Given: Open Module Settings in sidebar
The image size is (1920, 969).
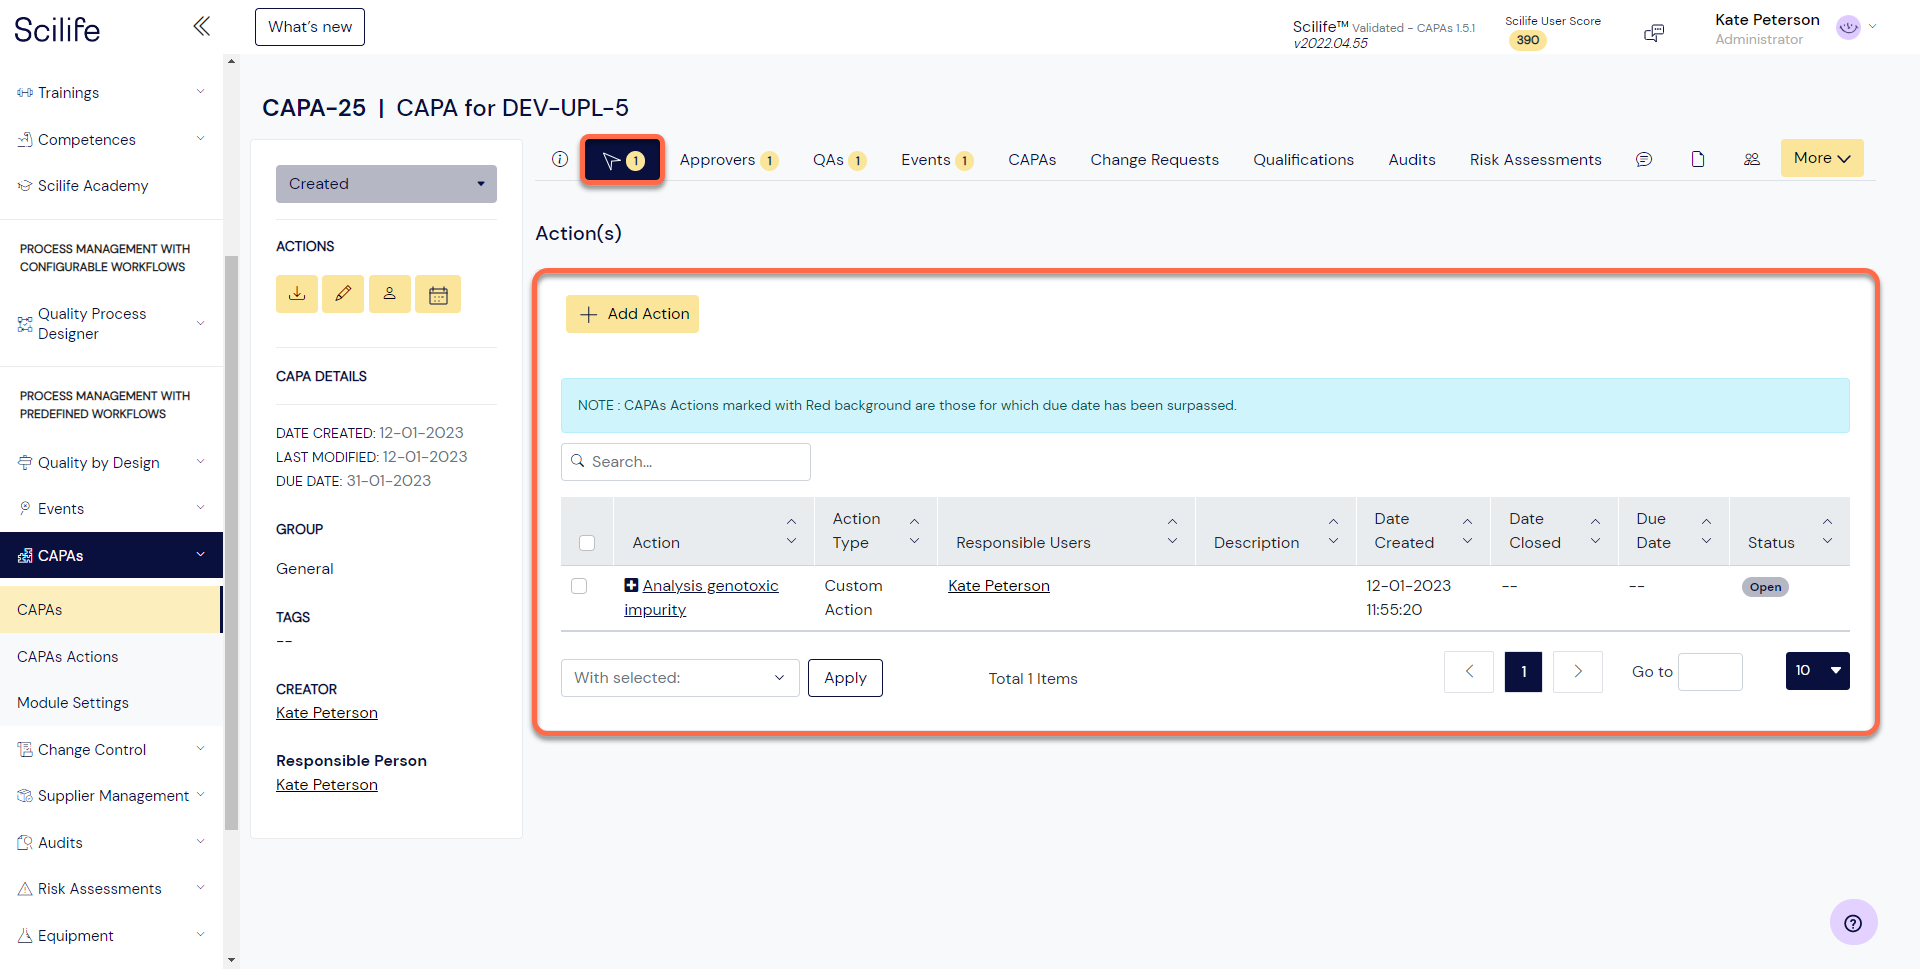Looking at the screenshot, I should click(x=72, y=702).
